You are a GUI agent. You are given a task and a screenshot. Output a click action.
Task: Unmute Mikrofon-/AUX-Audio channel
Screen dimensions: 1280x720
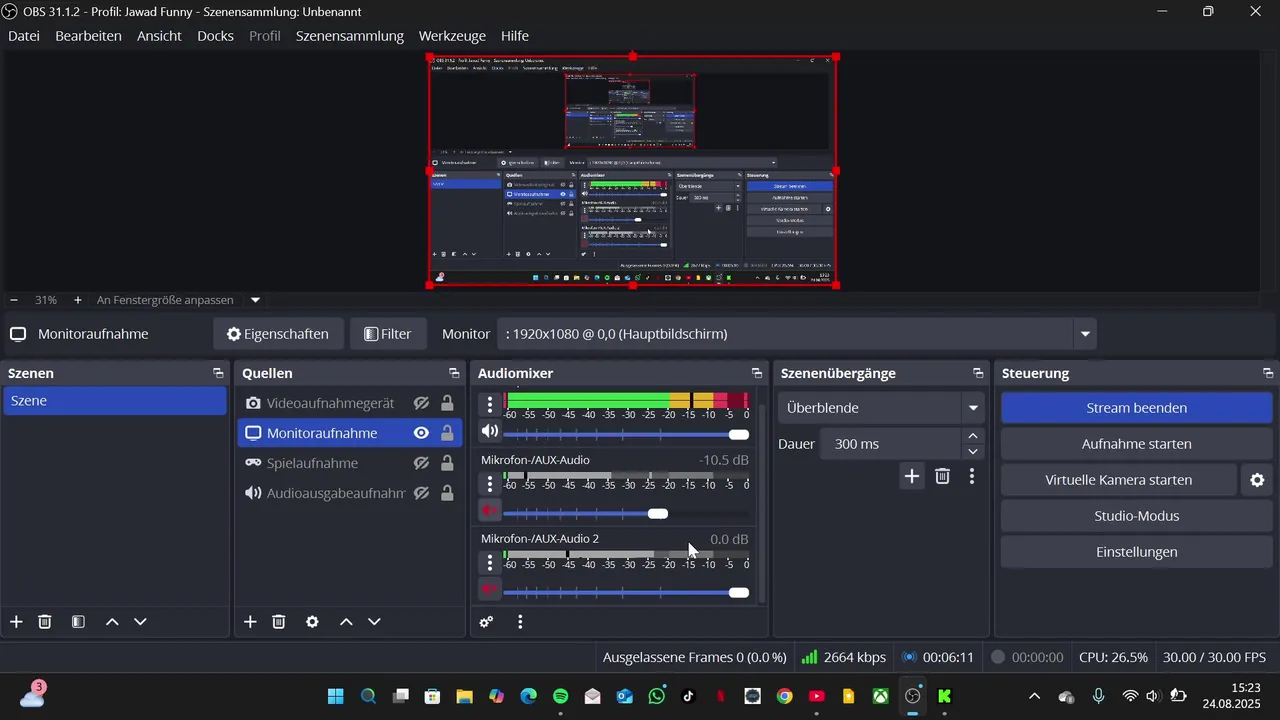(489, 512)
